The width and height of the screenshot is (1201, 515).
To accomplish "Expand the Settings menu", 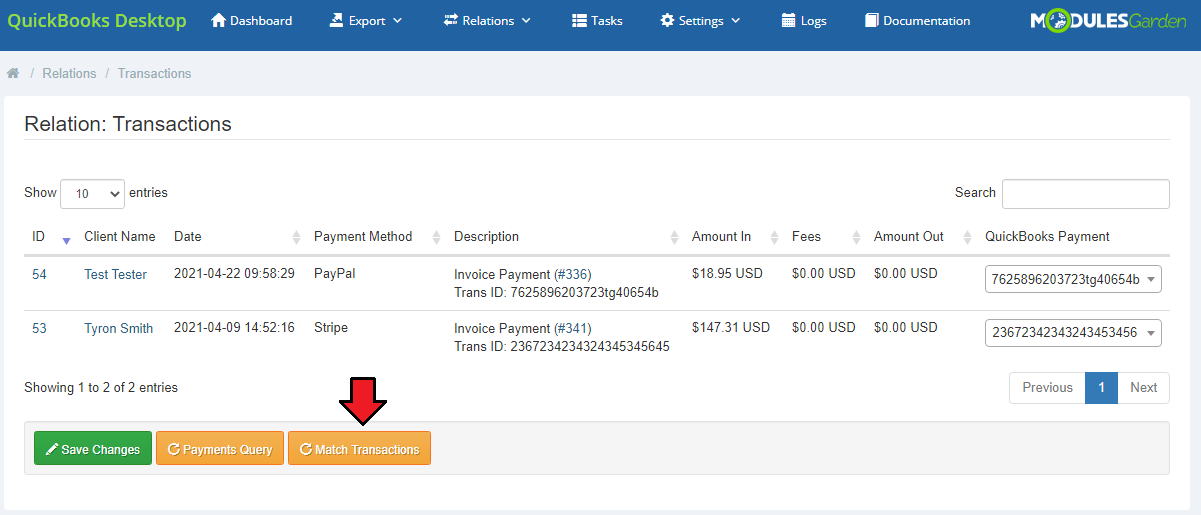I will pos(700,20).
